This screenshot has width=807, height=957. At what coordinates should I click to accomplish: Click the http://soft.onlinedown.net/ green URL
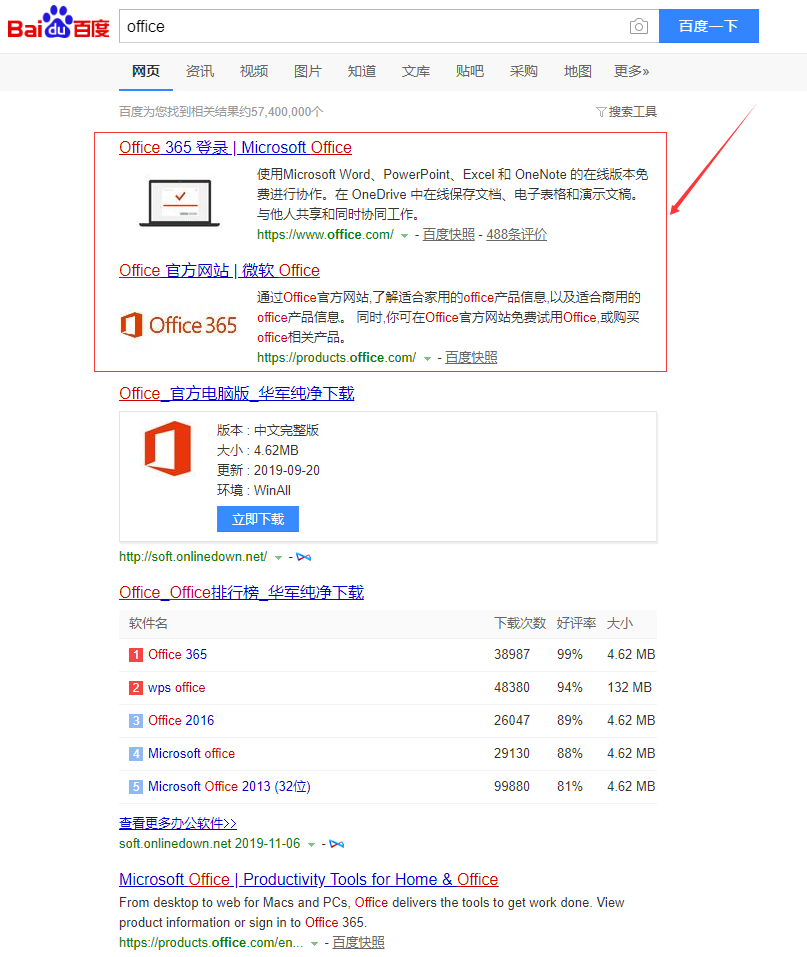[x=193, y=557]
